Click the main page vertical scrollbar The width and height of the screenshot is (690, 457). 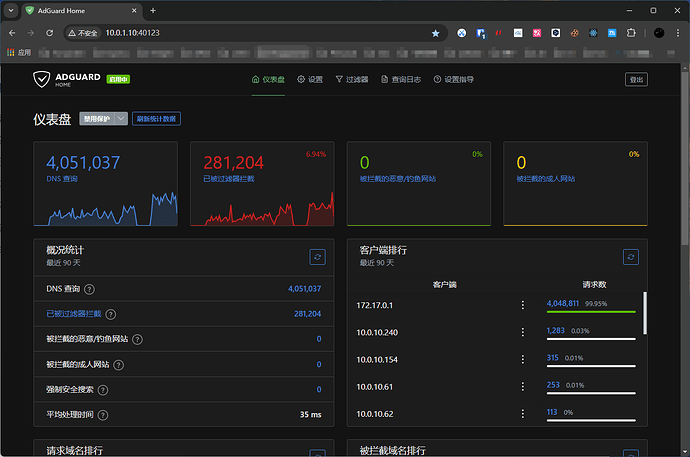tap(685, 158)
